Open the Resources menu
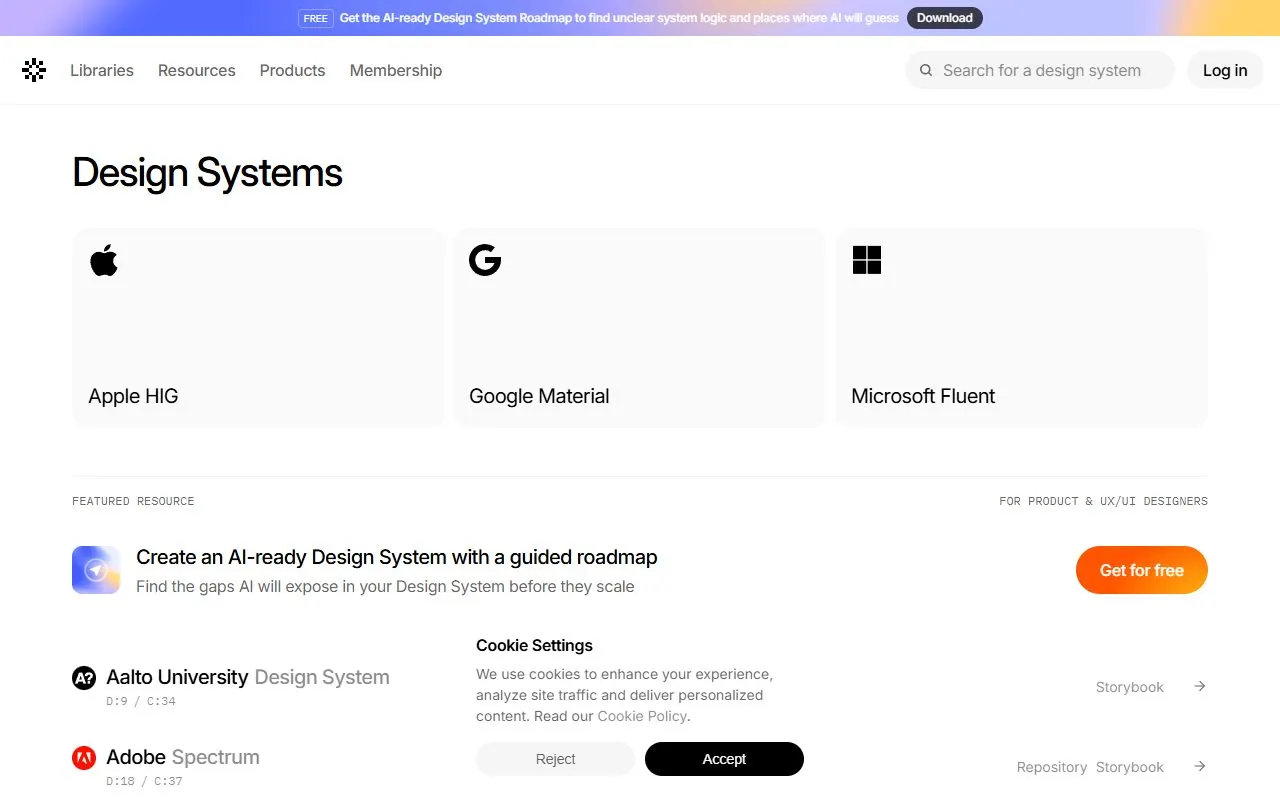 tap(197, 70)
